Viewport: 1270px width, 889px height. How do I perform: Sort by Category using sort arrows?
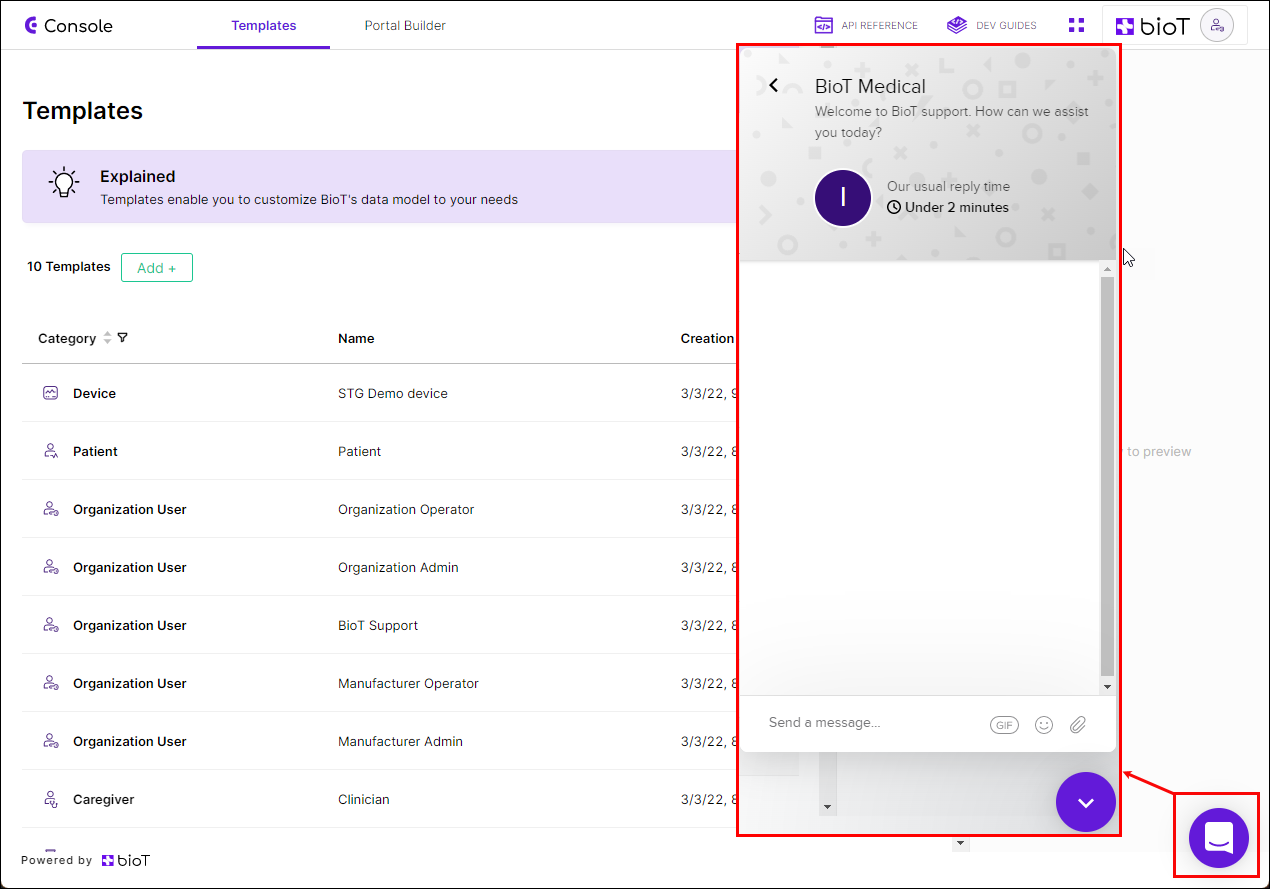107,338
